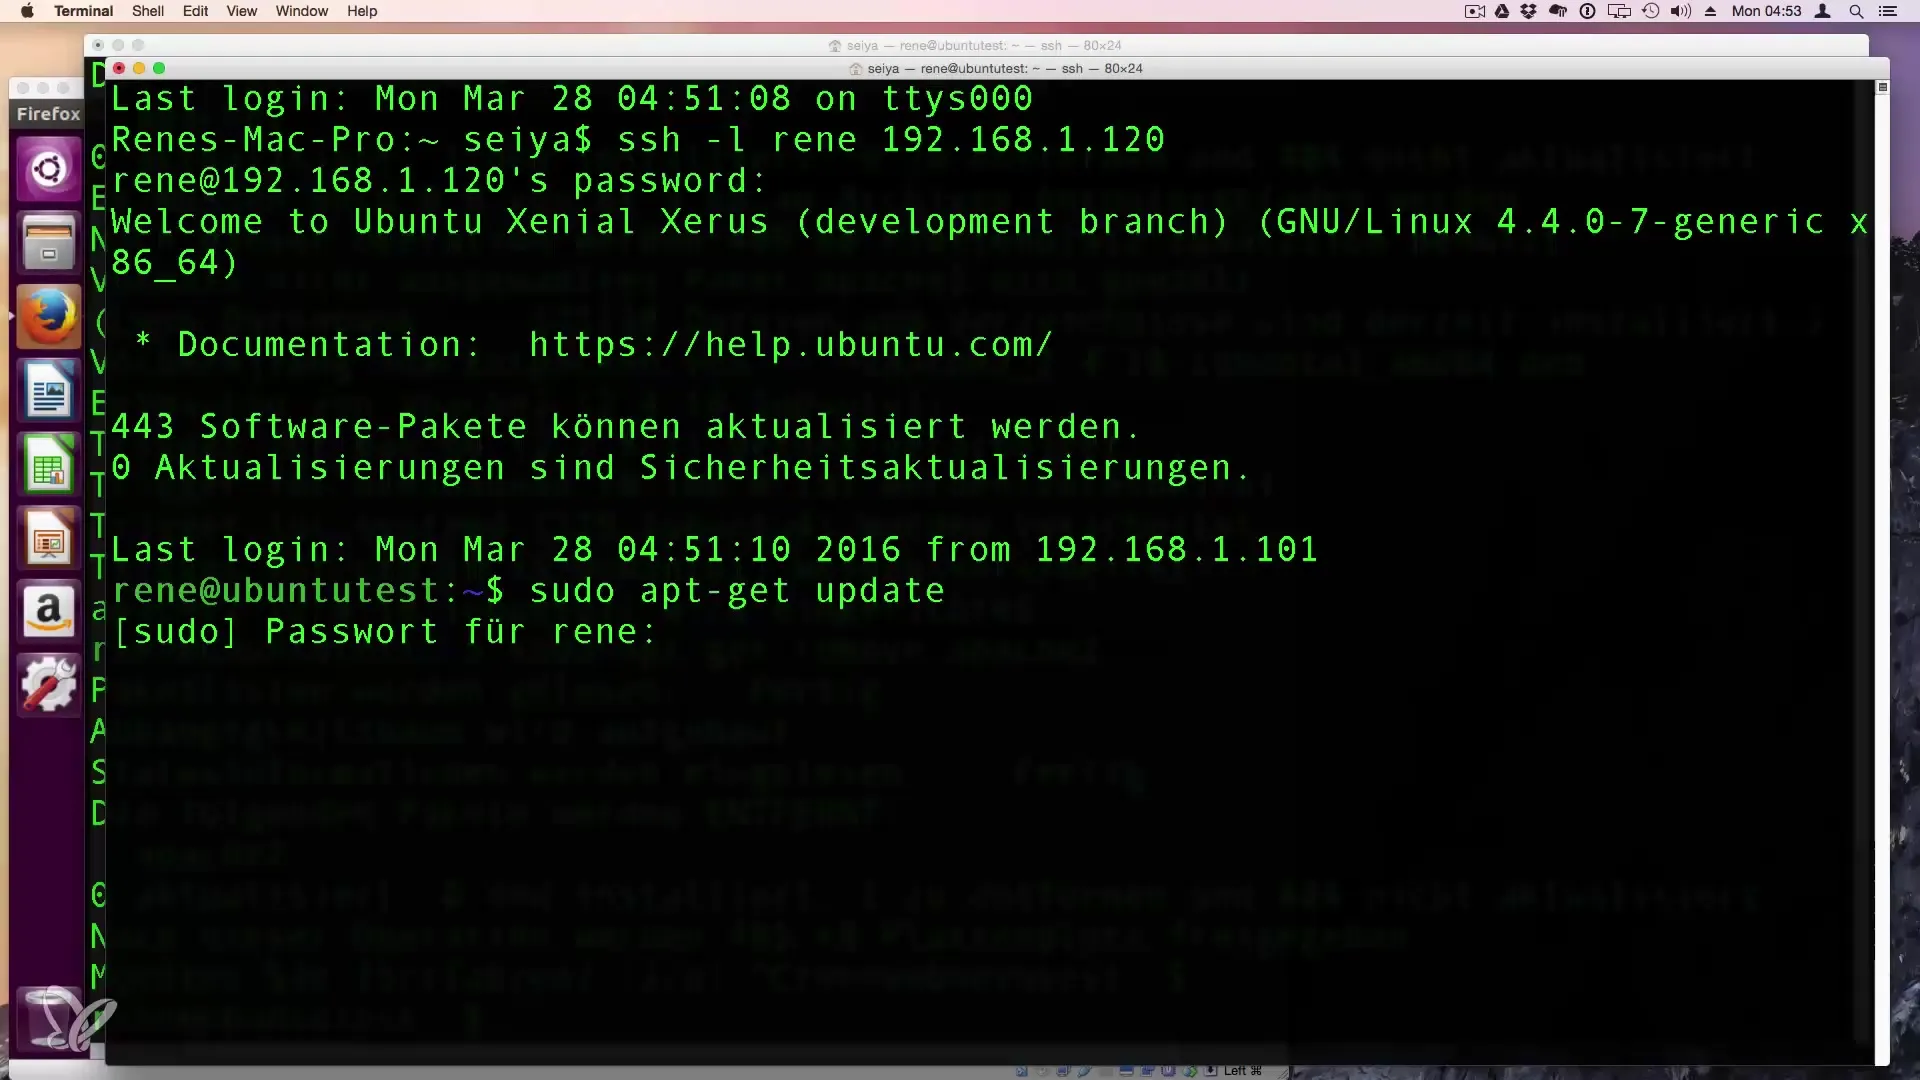Click the 'rene@ubuntutest' shell prompt
The image size is (1920, 1080).
click(307, 590)
